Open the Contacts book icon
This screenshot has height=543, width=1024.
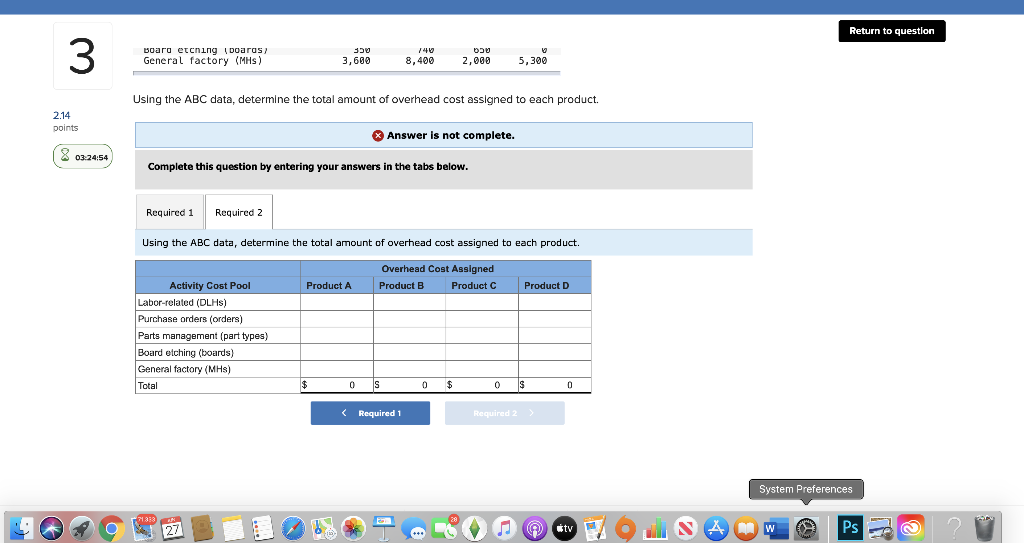[x=202, y=528]
